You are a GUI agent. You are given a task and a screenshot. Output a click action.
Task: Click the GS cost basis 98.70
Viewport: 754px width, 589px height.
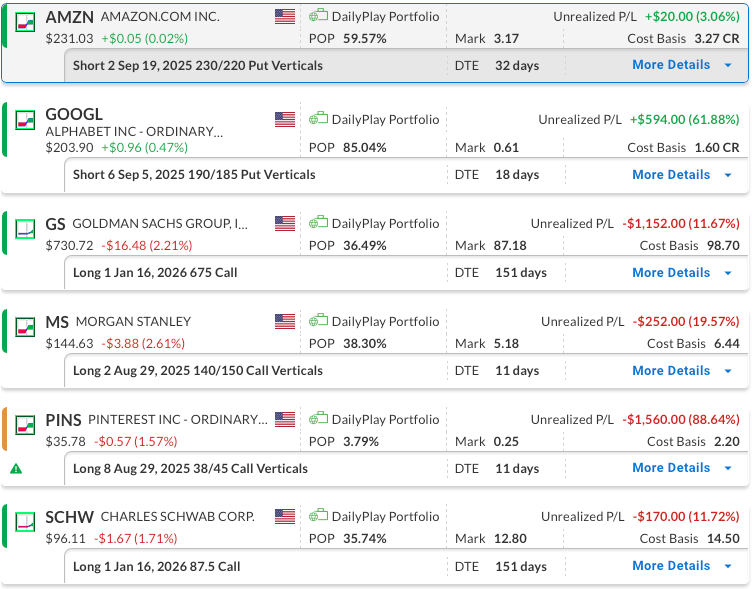[x=723, y=246]
